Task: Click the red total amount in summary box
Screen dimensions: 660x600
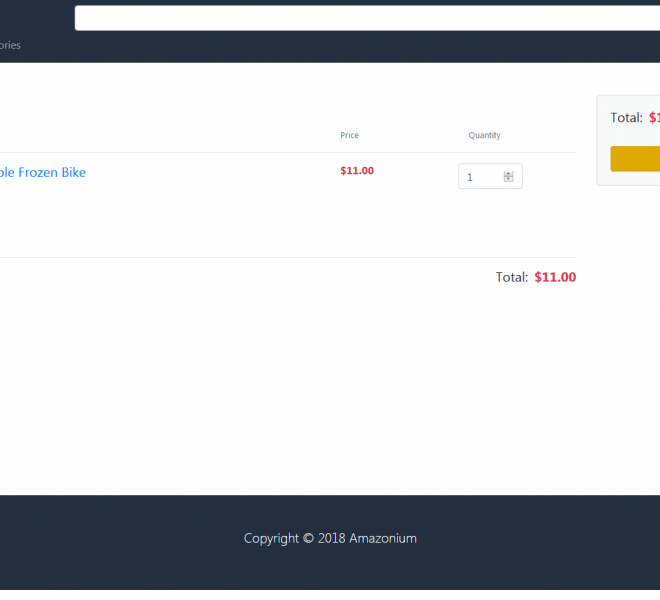Action: pyautogui.click(x=654, y=118)
